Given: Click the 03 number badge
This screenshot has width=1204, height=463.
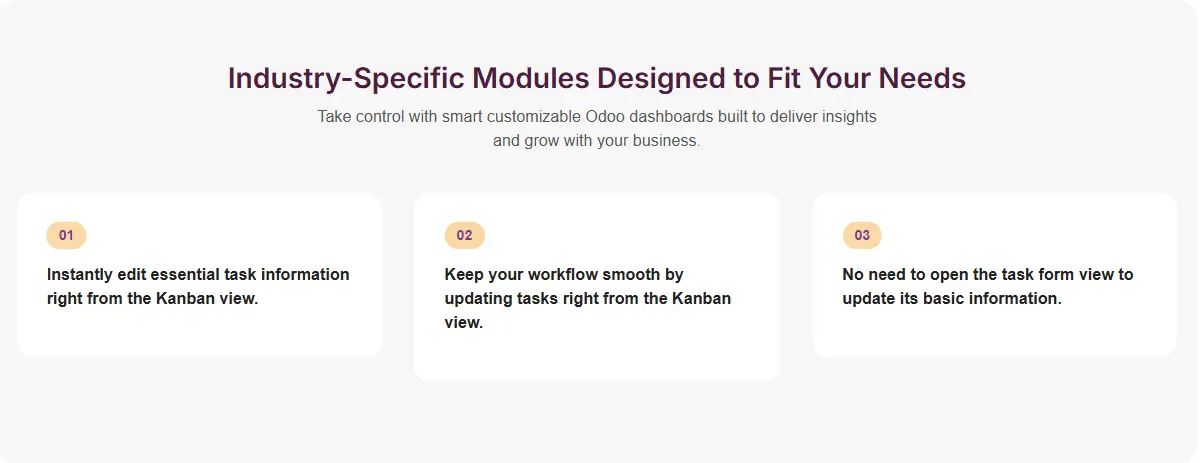Looking at the screenshot, I should pyautogui.click(x=862, y=236).
